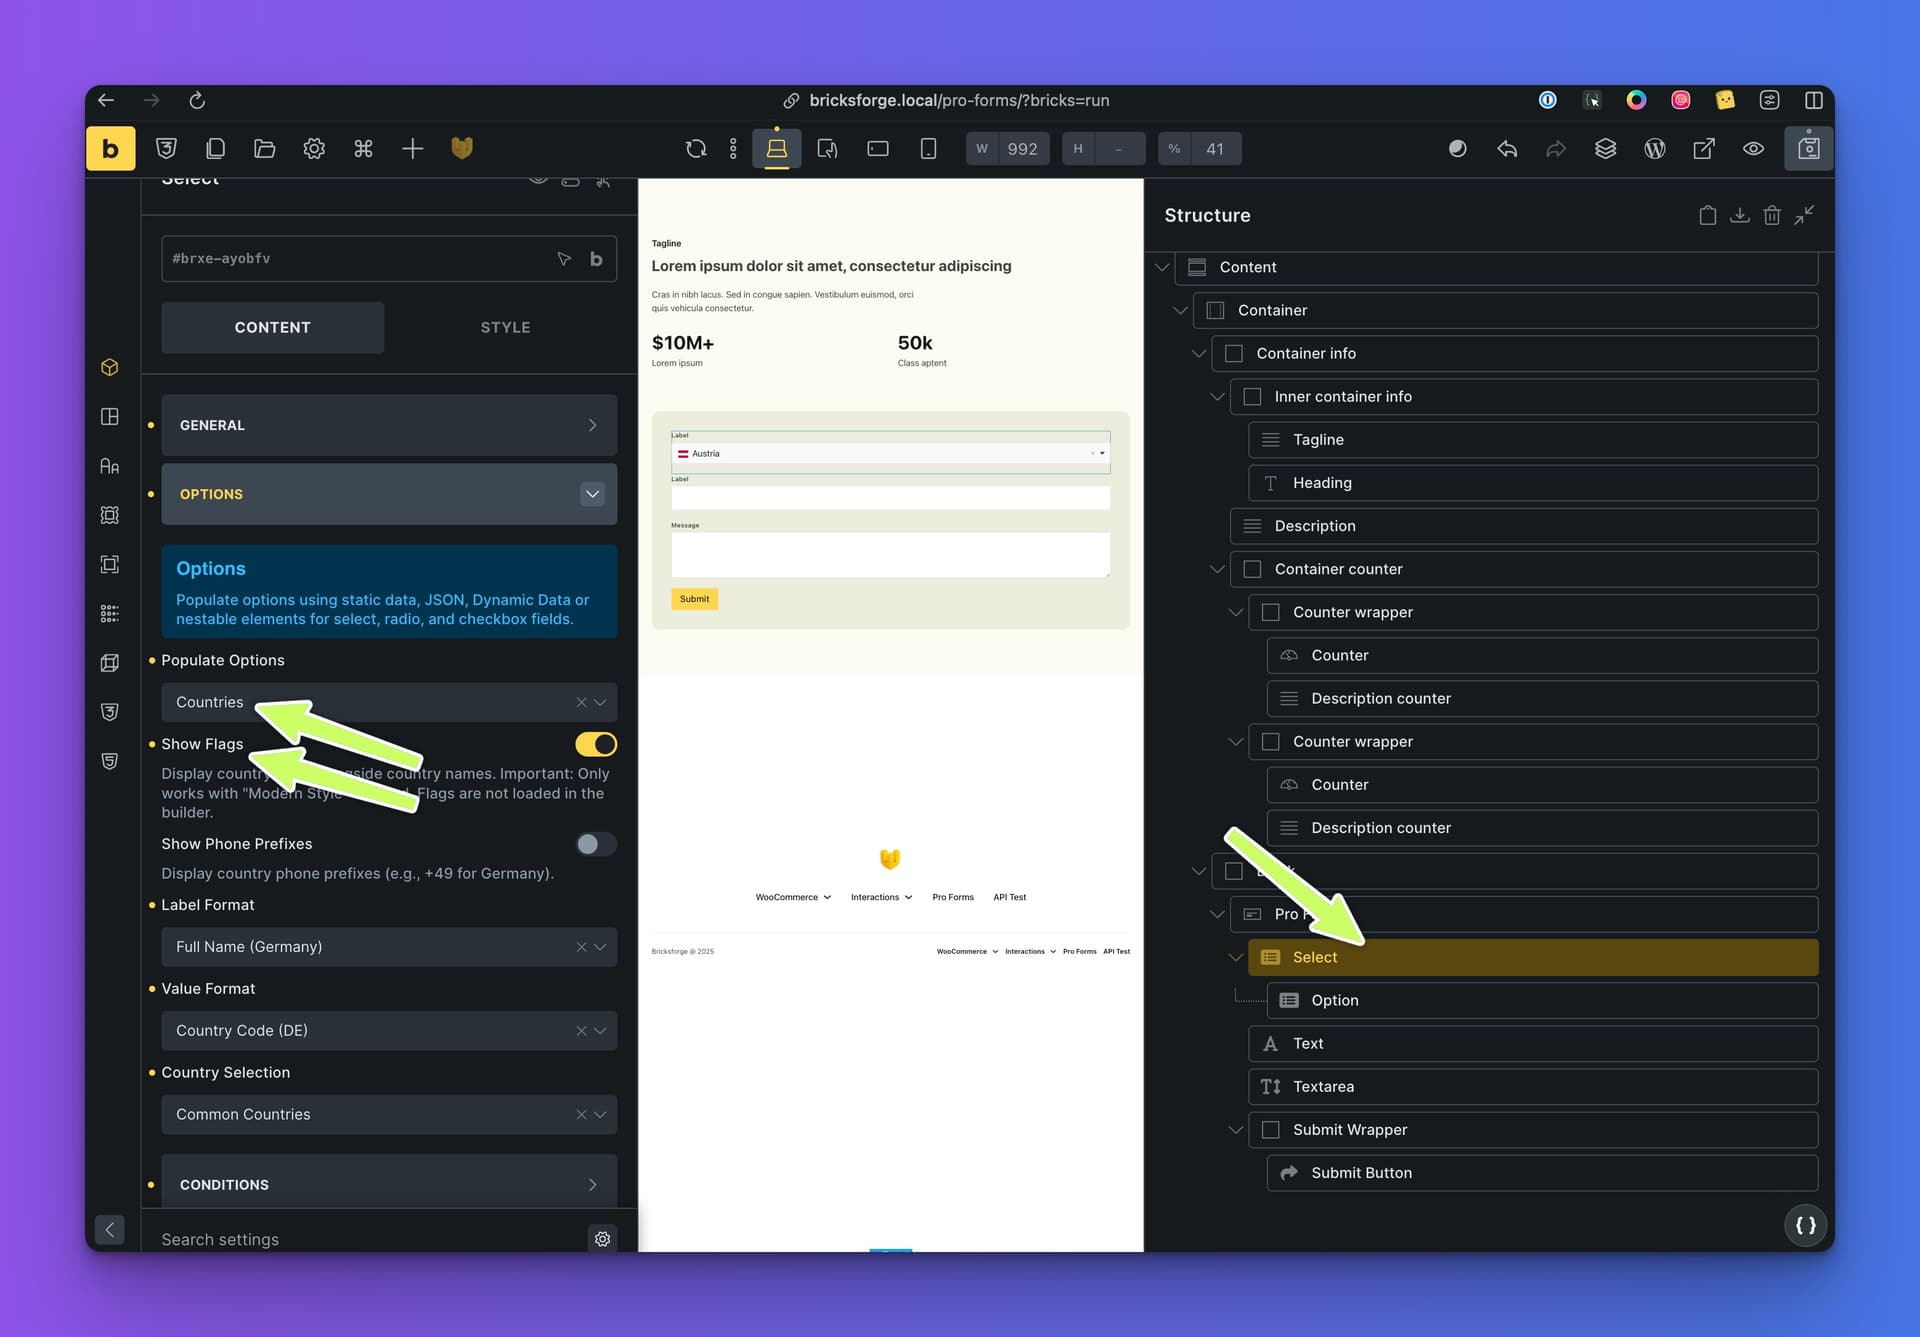Enable Show Phone Prefixes toggle

tap(596, 844)
